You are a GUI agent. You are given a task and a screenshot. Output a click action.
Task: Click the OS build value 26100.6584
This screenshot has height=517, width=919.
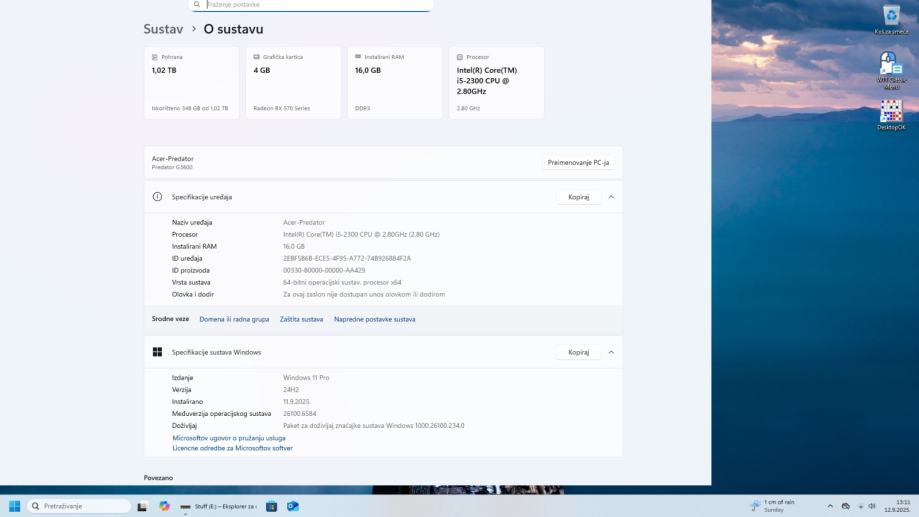click(x=299, y=414)
